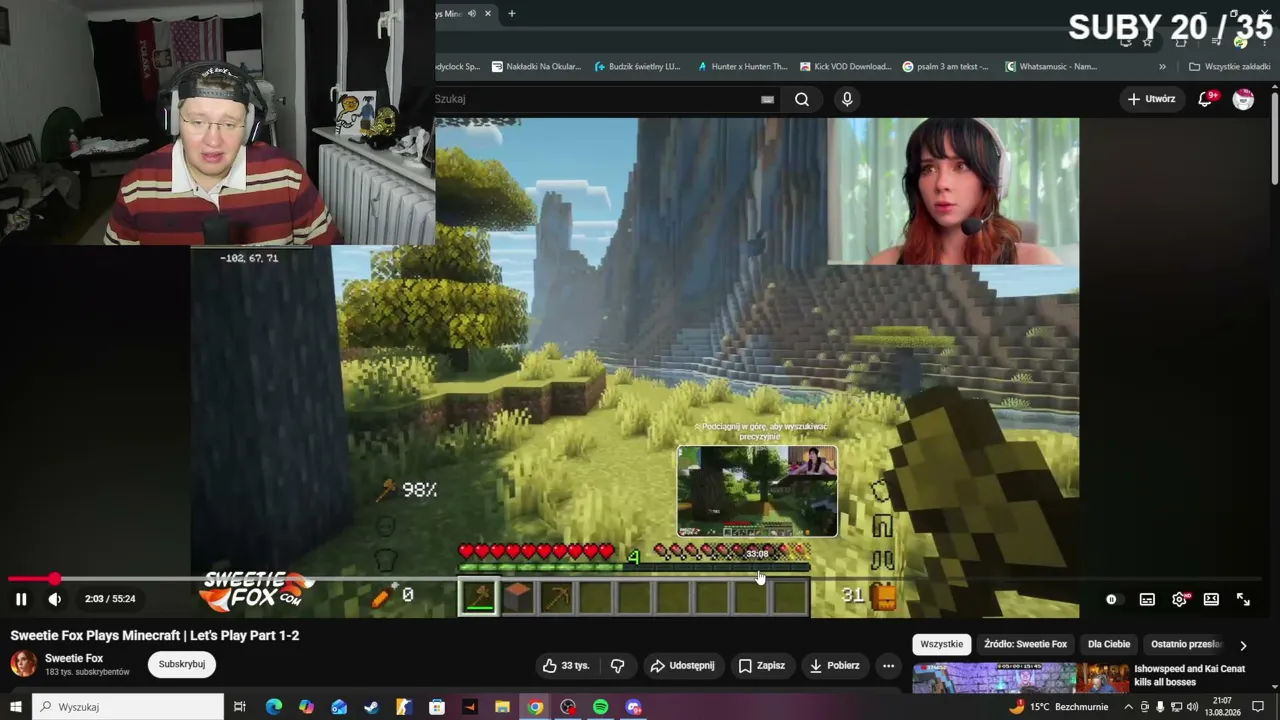The width and height of the screenshot is (1280, 720).
Task: Select the Źródło: Sweetie Fox chip
Action: coord(1025,645)
